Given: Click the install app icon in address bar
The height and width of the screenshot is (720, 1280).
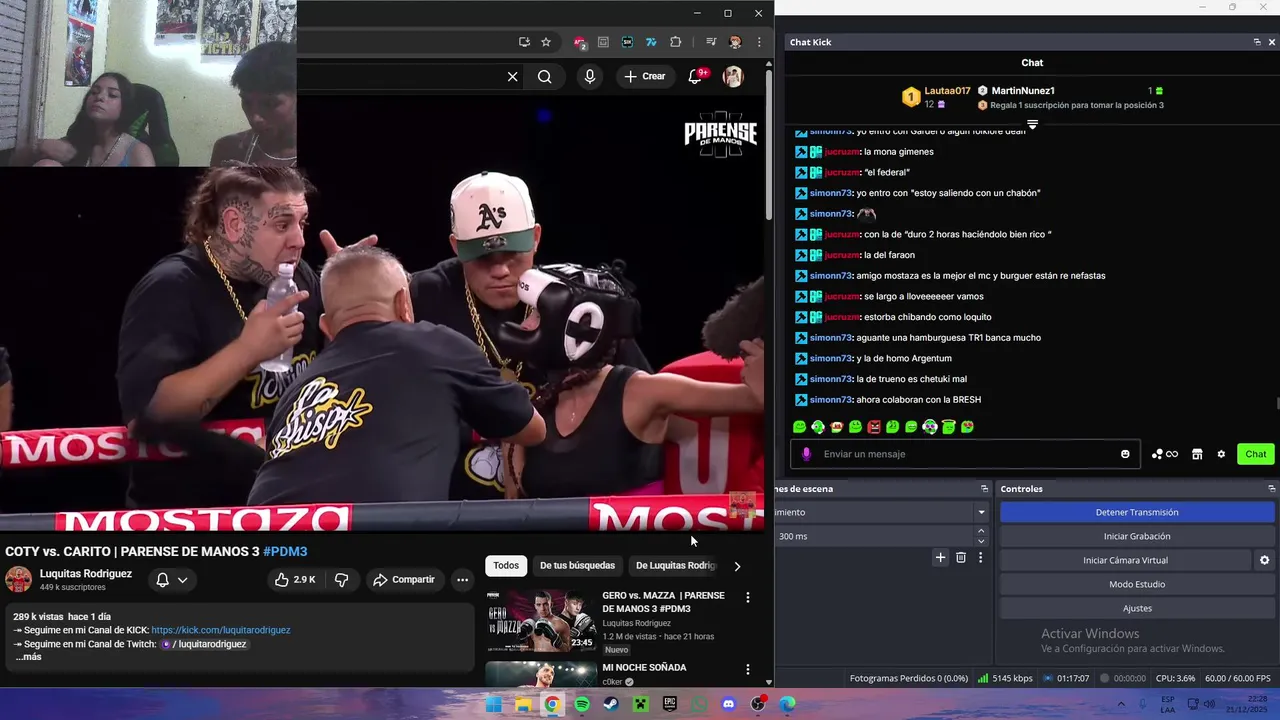Looking at the screenshot, I should [524, 42].
